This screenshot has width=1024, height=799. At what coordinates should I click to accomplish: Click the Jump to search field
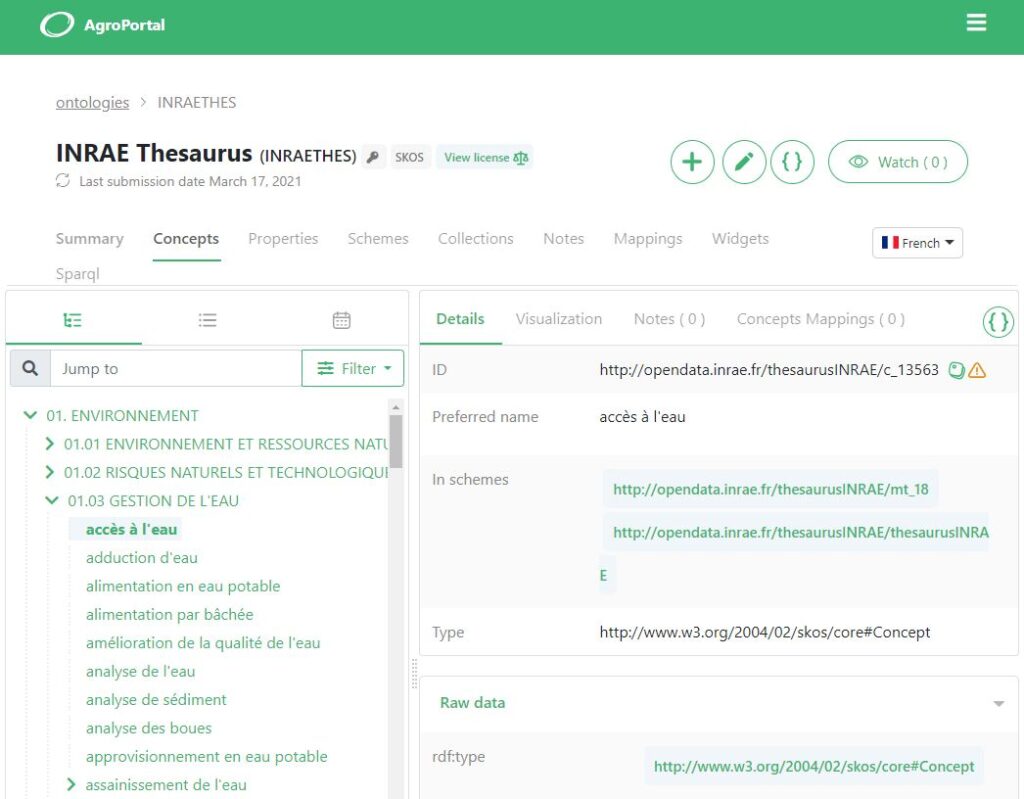coord(175,368)
